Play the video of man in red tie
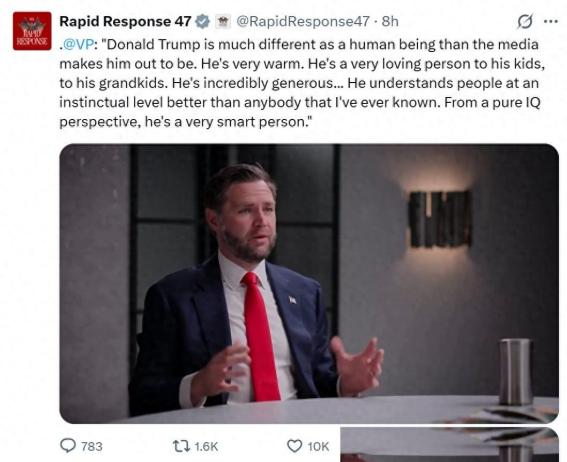 (309, 283)
